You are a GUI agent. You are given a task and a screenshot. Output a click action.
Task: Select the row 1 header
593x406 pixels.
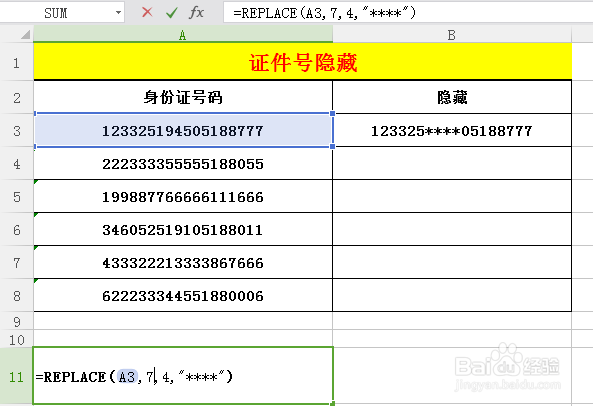pyautogui.click(x=17, y=62)
